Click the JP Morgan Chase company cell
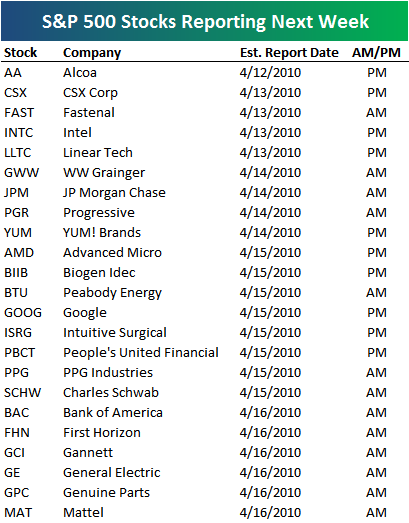409x523 pixels. (x=114, y=193)
